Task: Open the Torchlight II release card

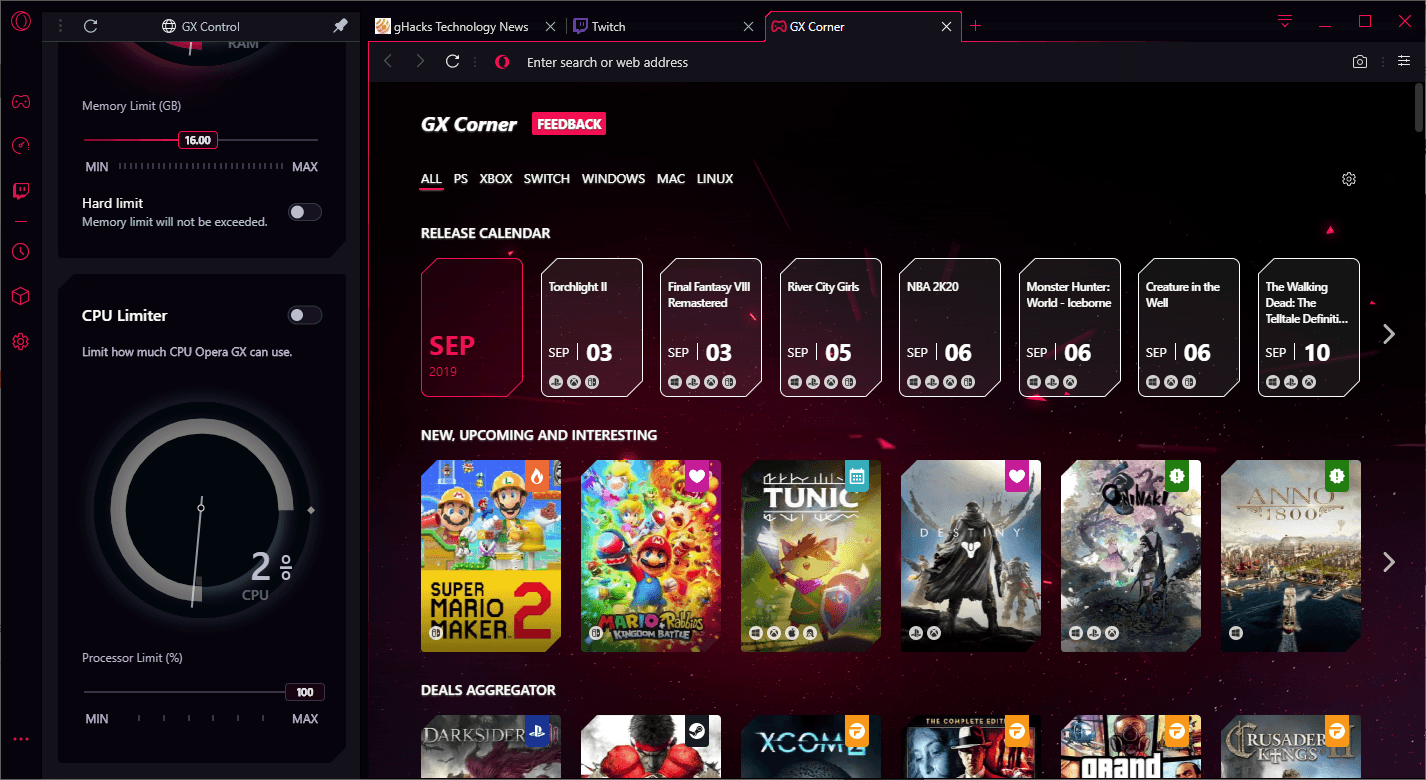Action: pos(591,327)
